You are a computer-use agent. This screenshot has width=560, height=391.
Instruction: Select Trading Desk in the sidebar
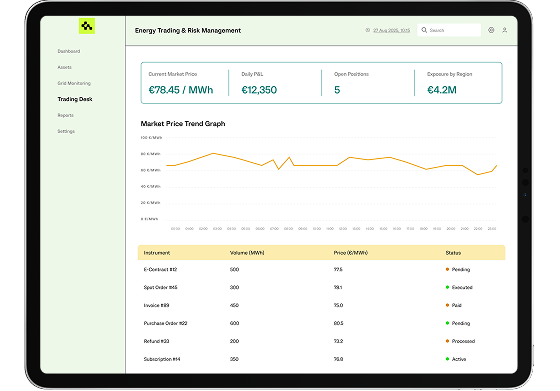[x=75, y=99]
